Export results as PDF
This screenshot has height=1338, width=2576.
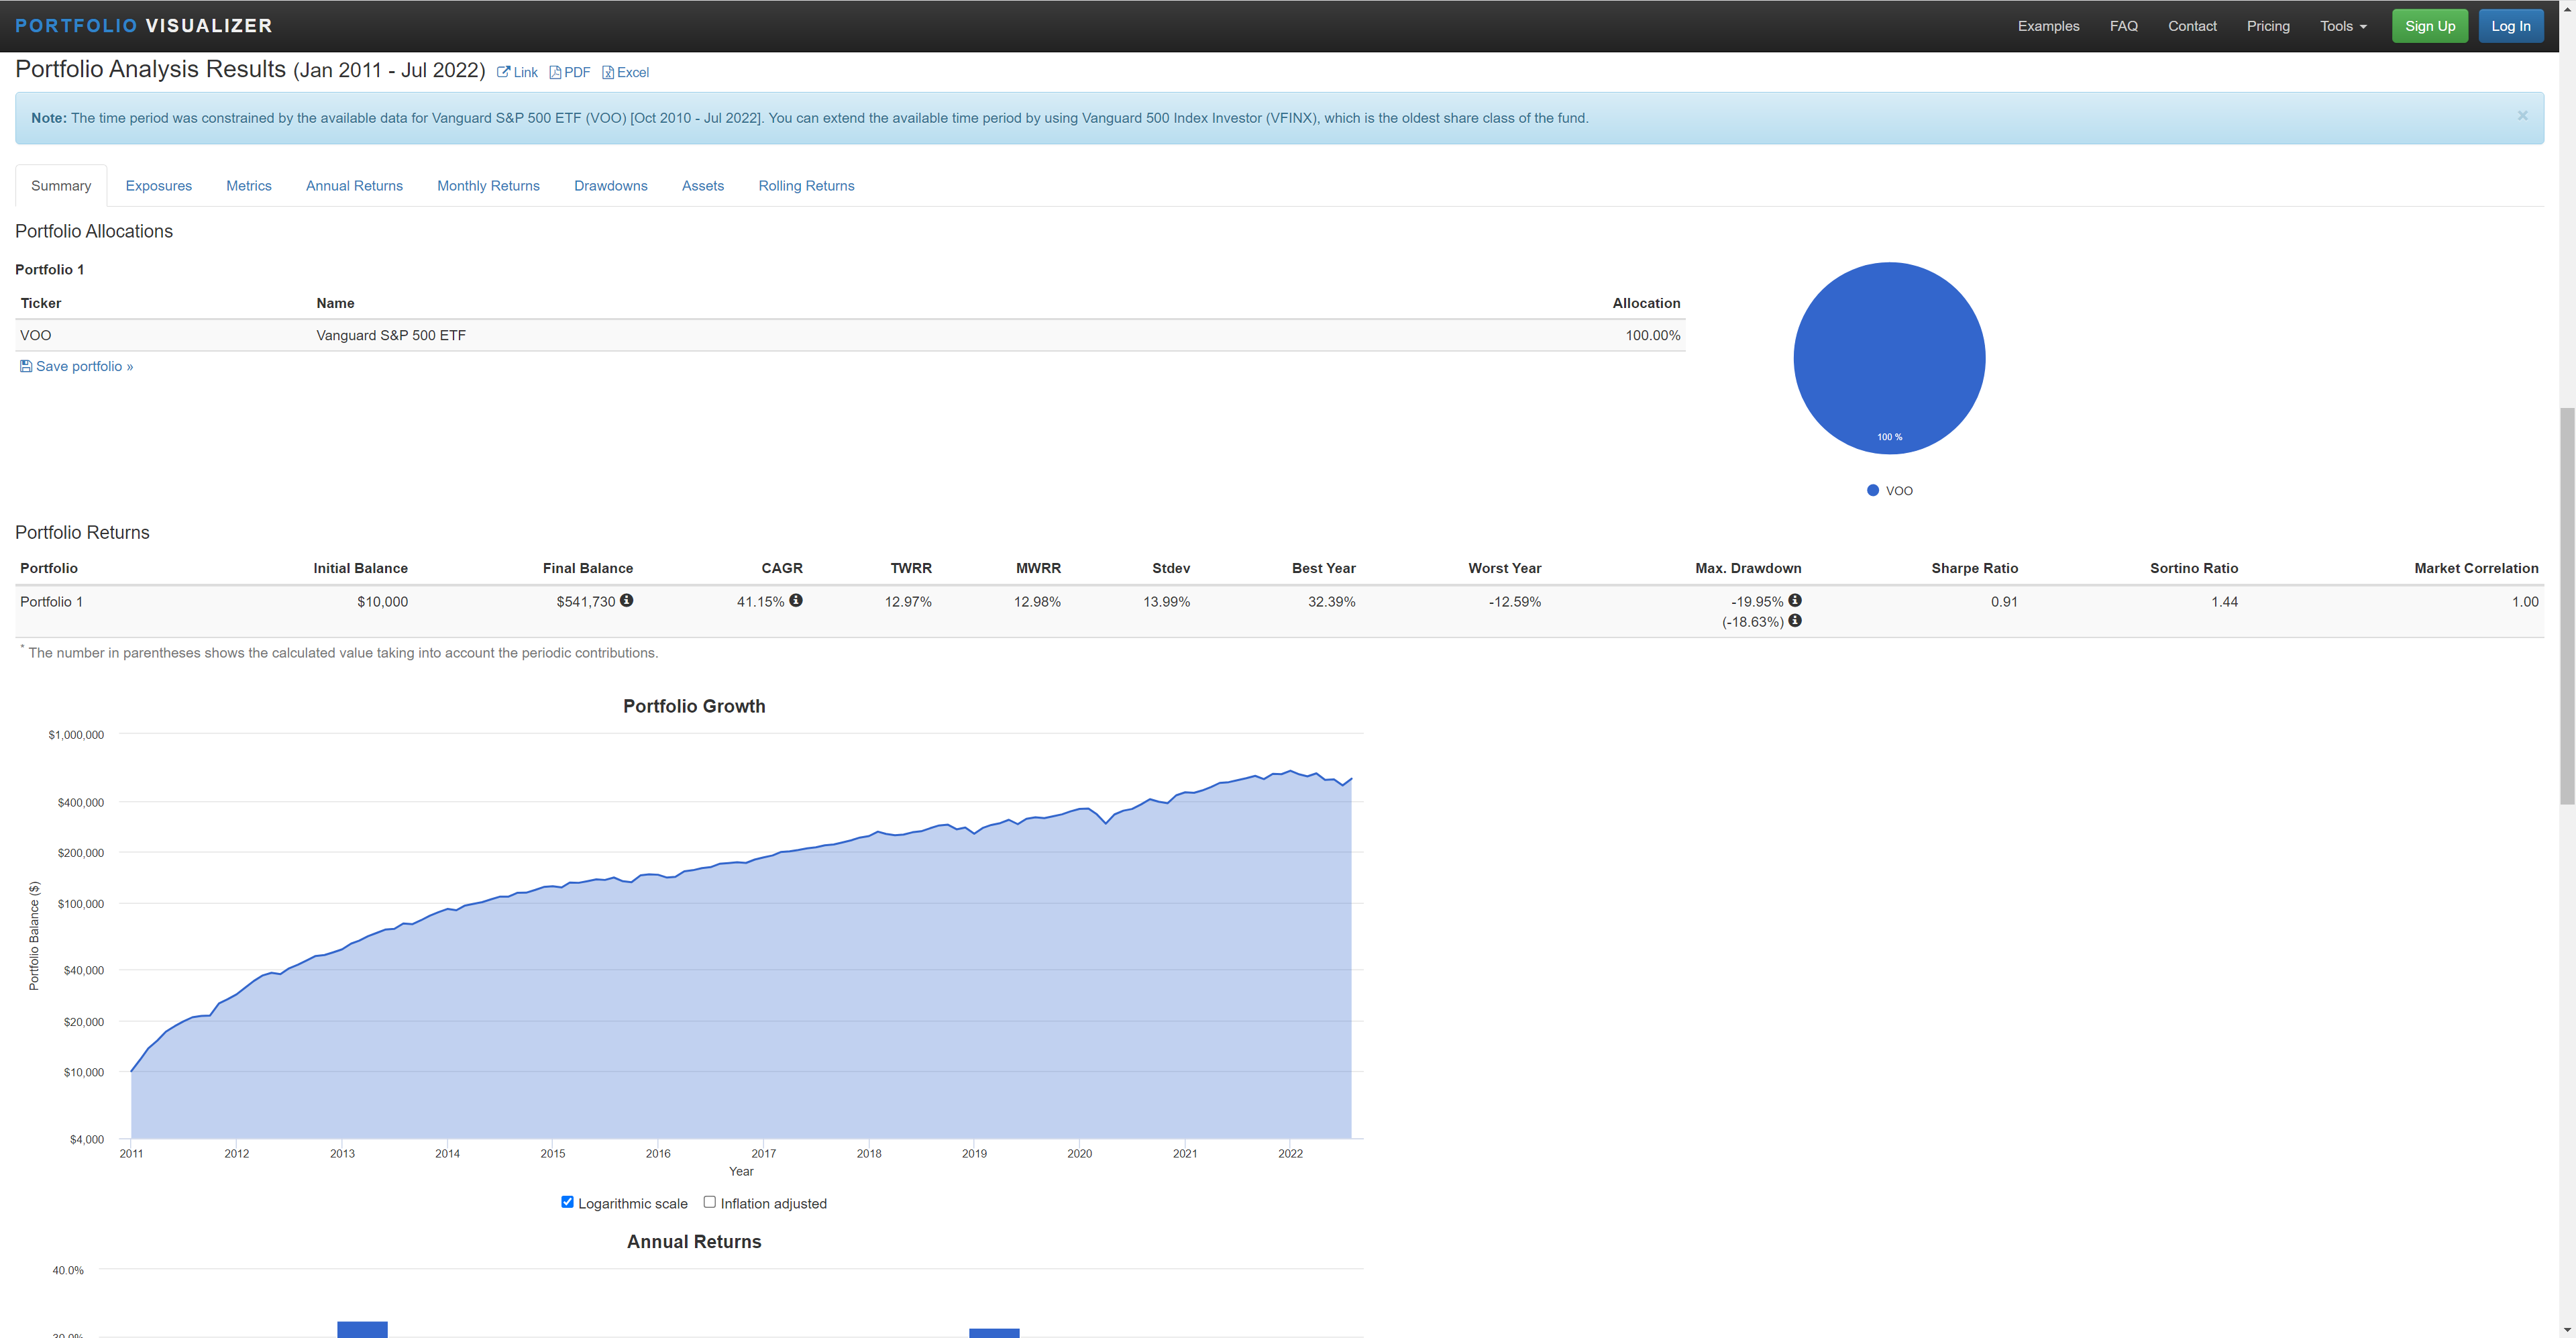tap(570, 72)
